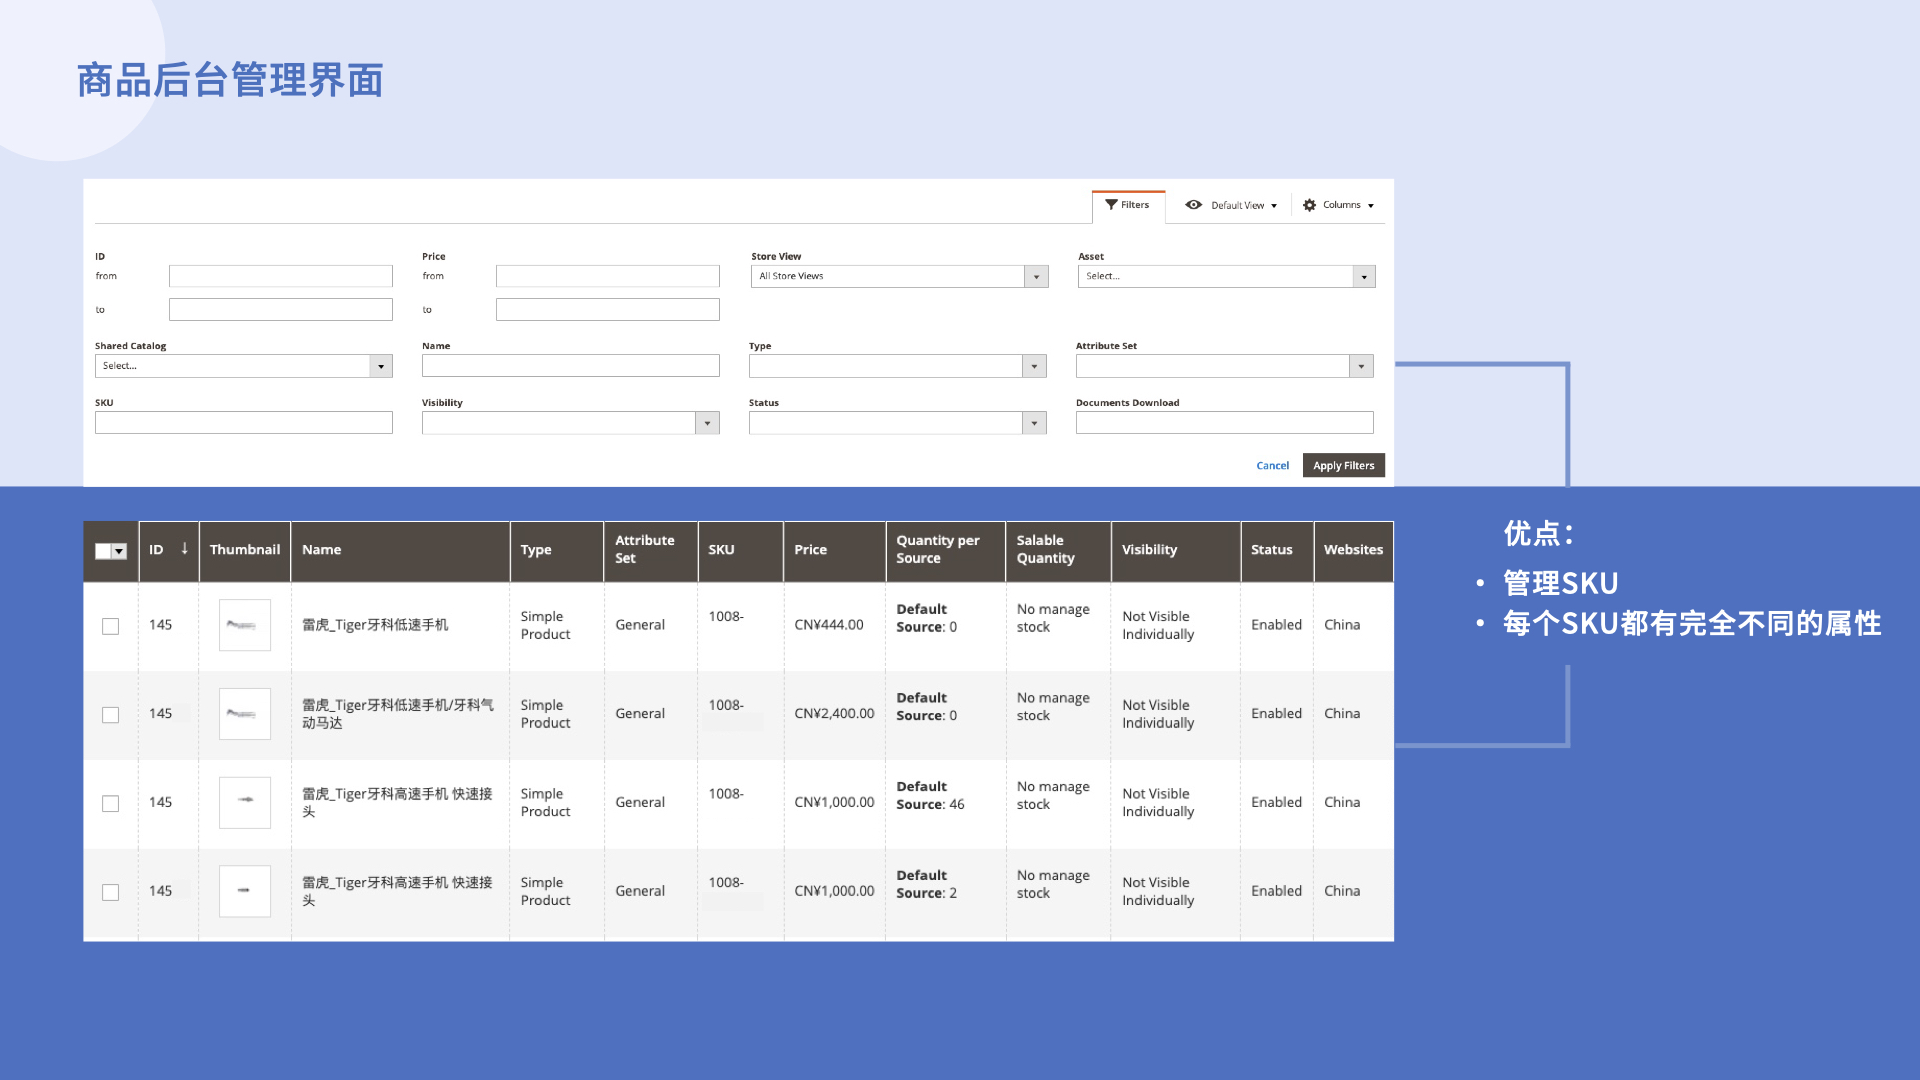
Task: Click the Cancel link
Action: pyautogui.click(x=1272, y=466)
